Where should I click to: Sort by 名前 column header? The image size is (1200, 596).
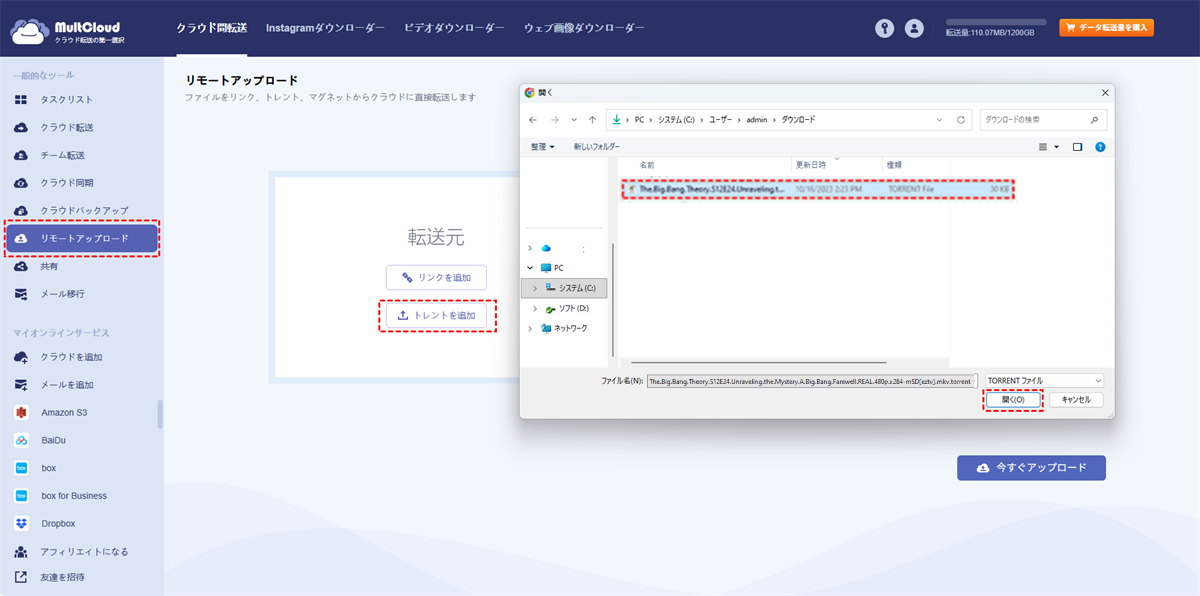click(648, 164)
